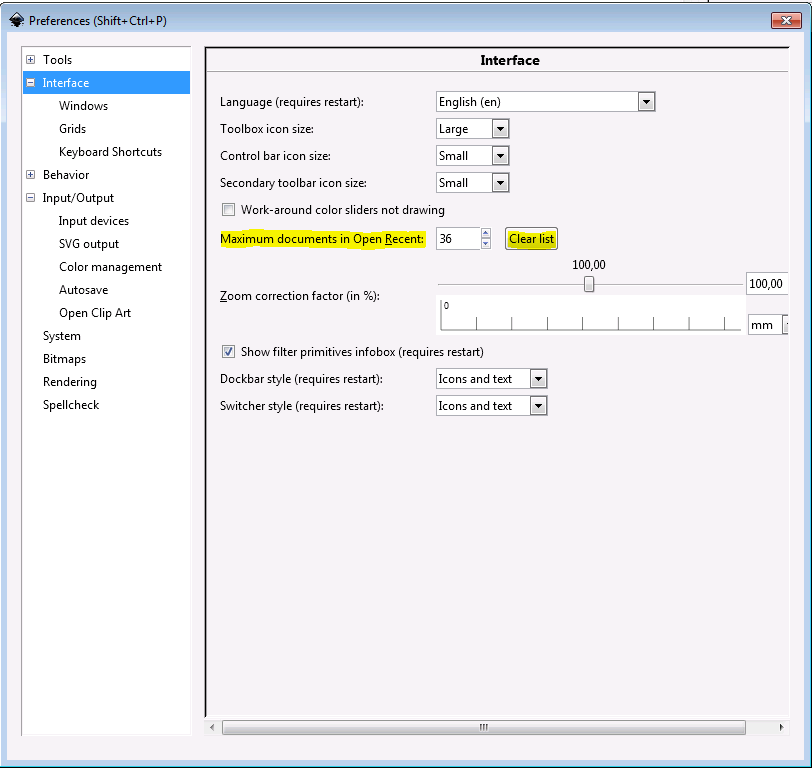Image resolution: width=812 pixels, height=768 pixels.
Task: Open the Language dropdown
Action: tap(646, 102)
